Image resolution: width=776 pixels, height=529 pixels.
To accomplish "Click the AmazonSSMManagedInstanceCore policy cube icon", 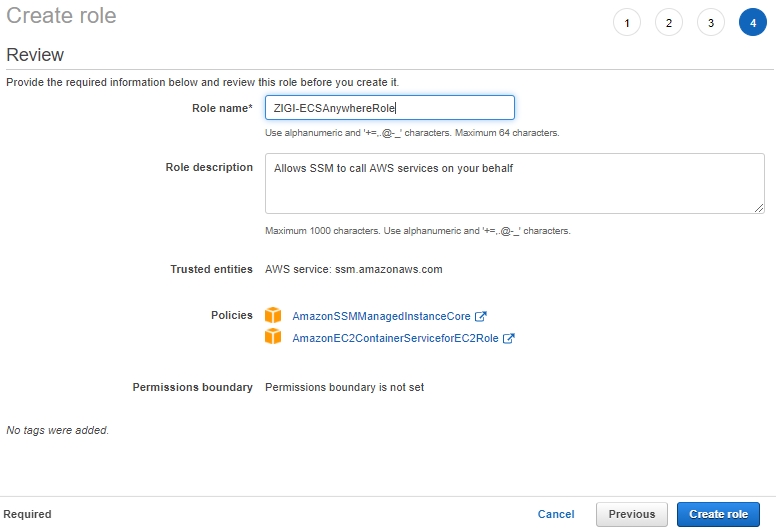I will tap(273, 315).
